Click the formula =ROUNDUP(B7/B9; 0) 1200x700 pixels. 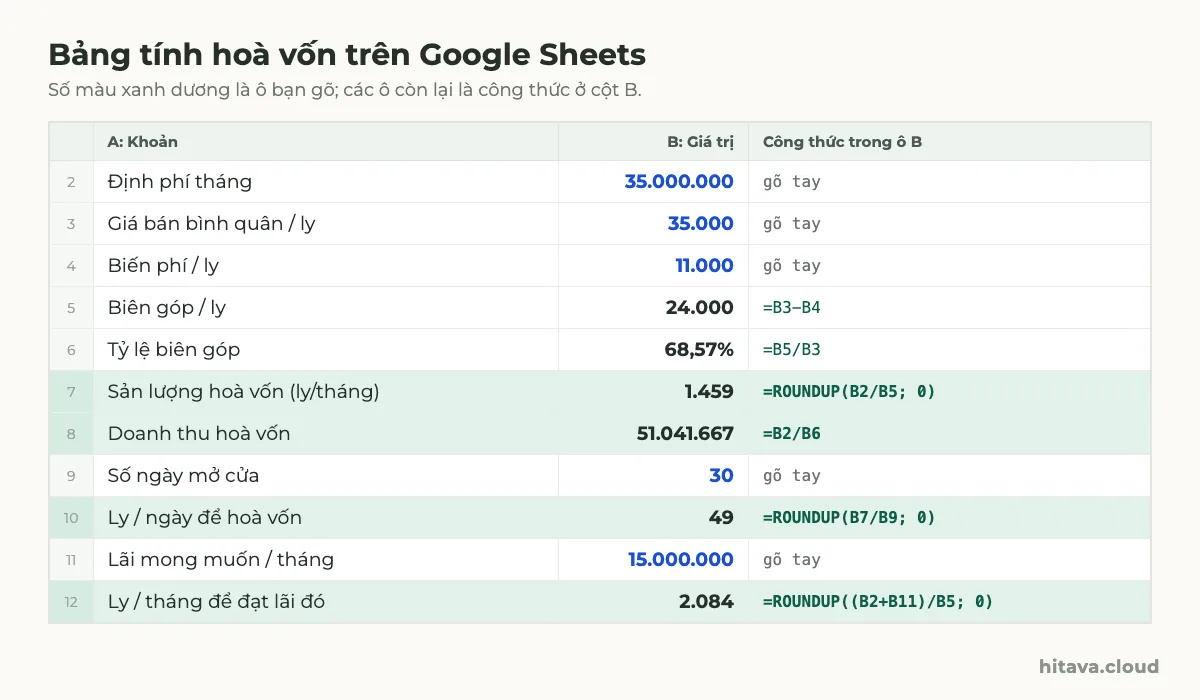coord(849,518)
